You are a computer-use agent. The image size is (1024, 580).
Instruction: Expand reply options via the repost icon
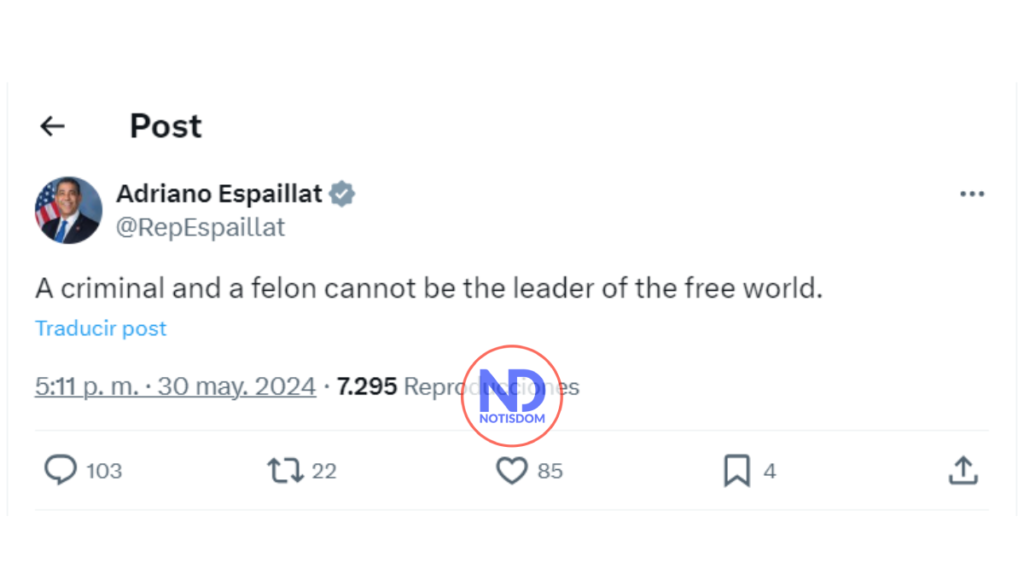coord(284,470)
